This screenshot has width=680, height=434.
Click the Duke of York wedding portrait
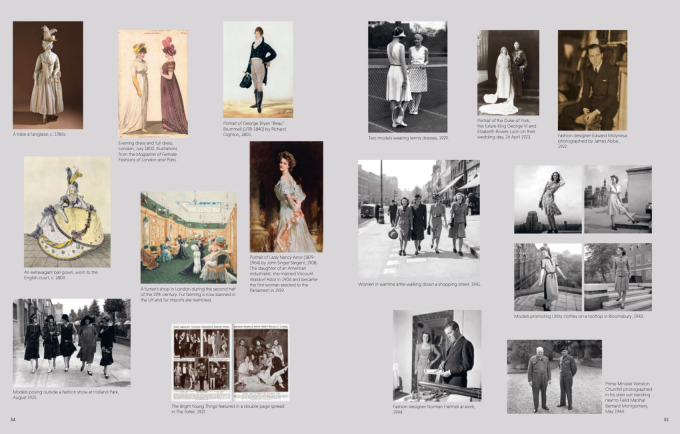508,72
